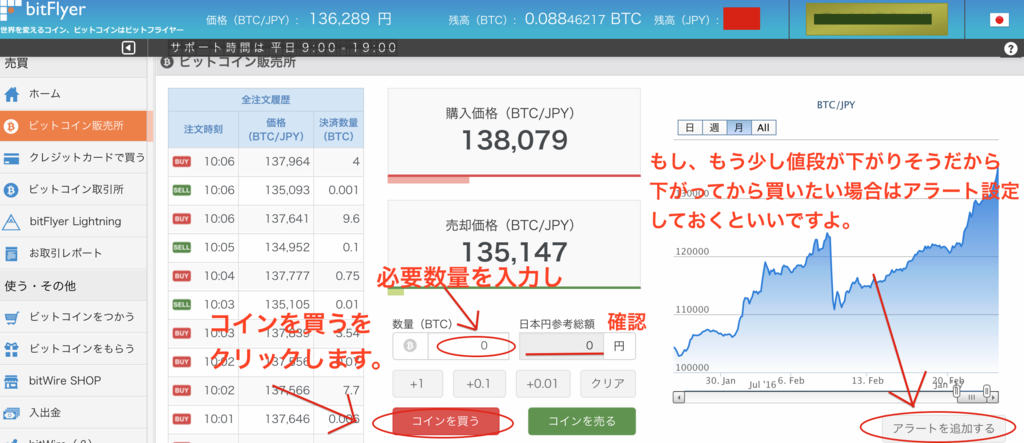Open ビットコインをもらう
The image size is (1024, 443).
pyautogui.click(x=73, y=349)
